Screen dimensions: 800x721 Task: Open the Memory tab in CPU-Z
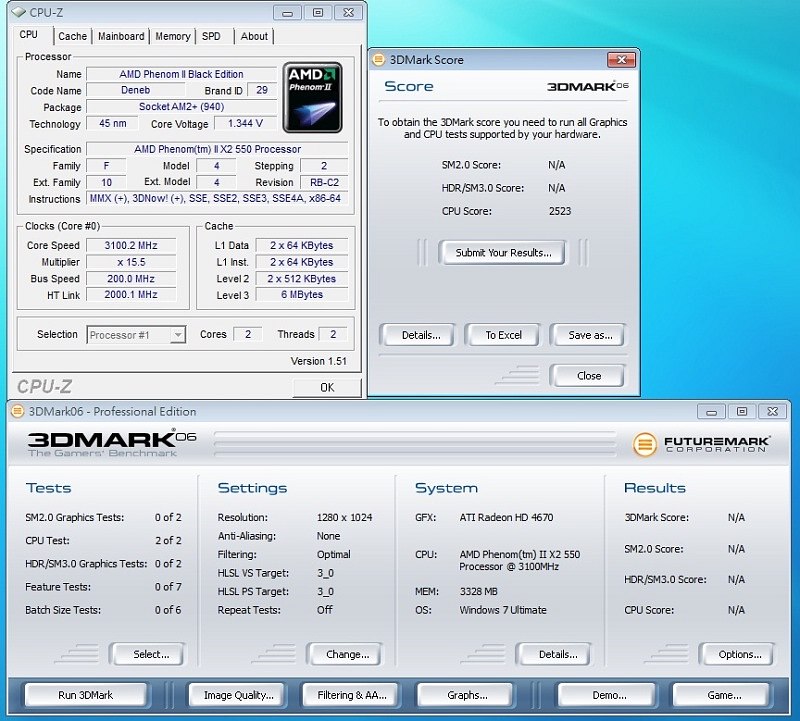coord(172,36)
